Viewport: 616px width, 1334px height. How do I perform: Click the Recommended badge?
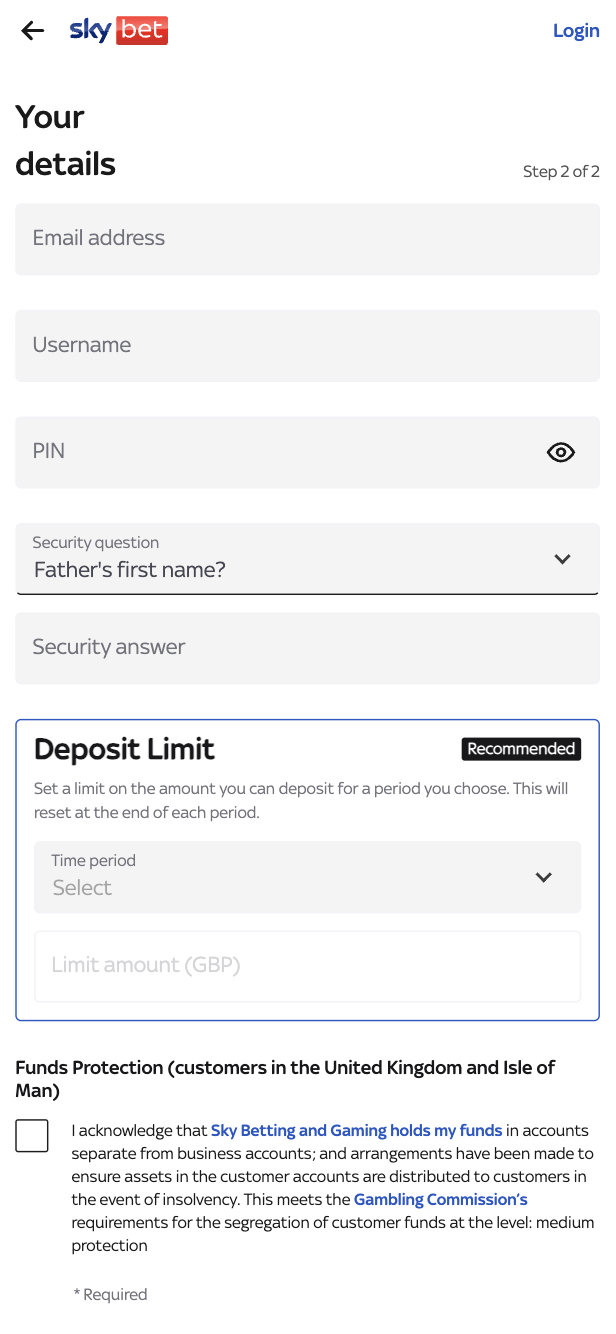tap(521, 749)
